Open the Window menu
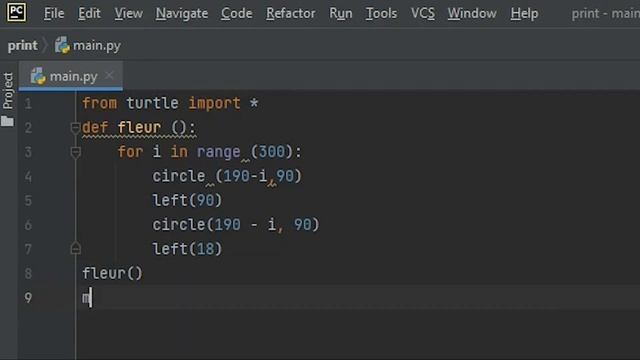Viewport: 640px width, 360px height. pyautogui.click(x=472, y=13)
